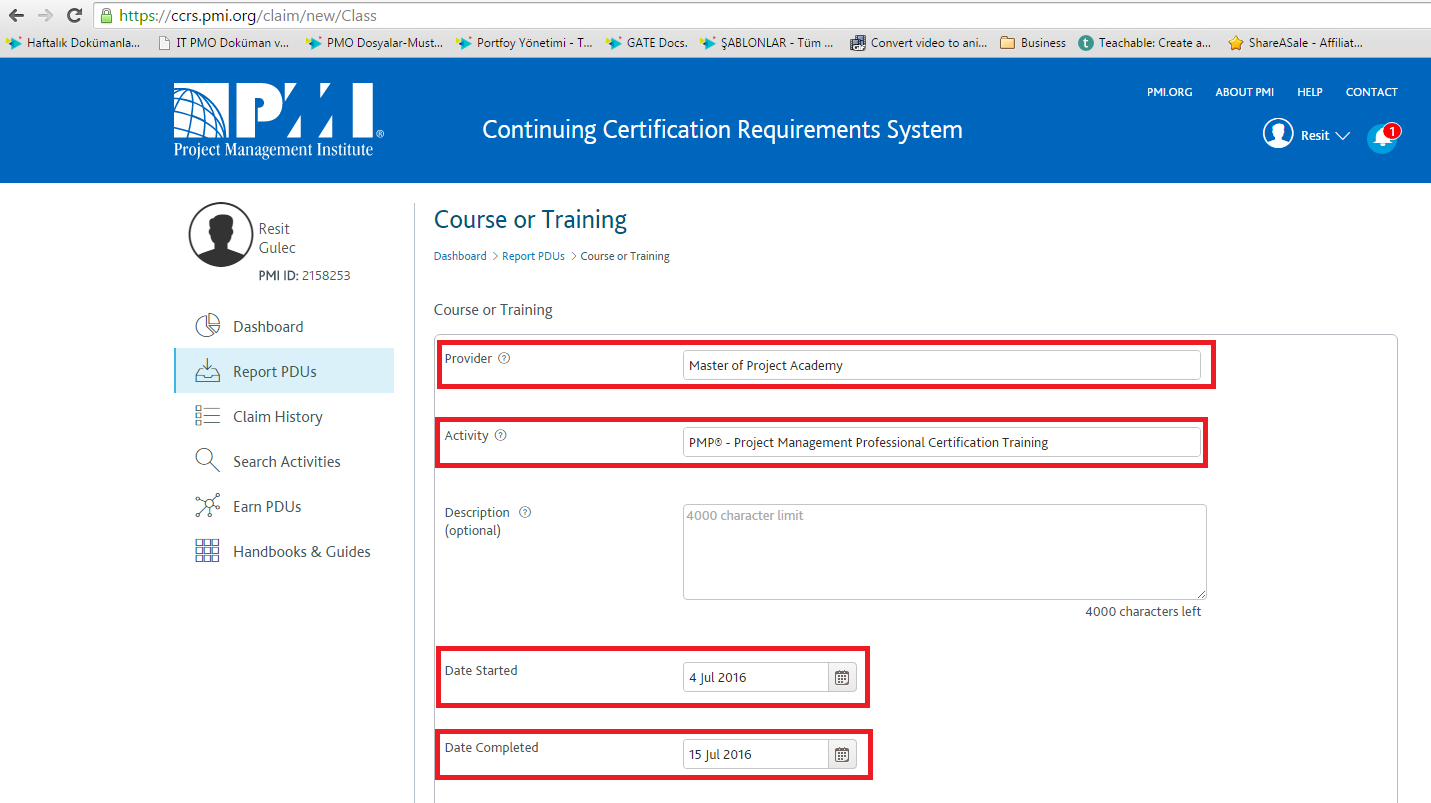1431x803 pixels.
Task: Open the Convert video to ani bookmark
Action: [x=918, y=43]
